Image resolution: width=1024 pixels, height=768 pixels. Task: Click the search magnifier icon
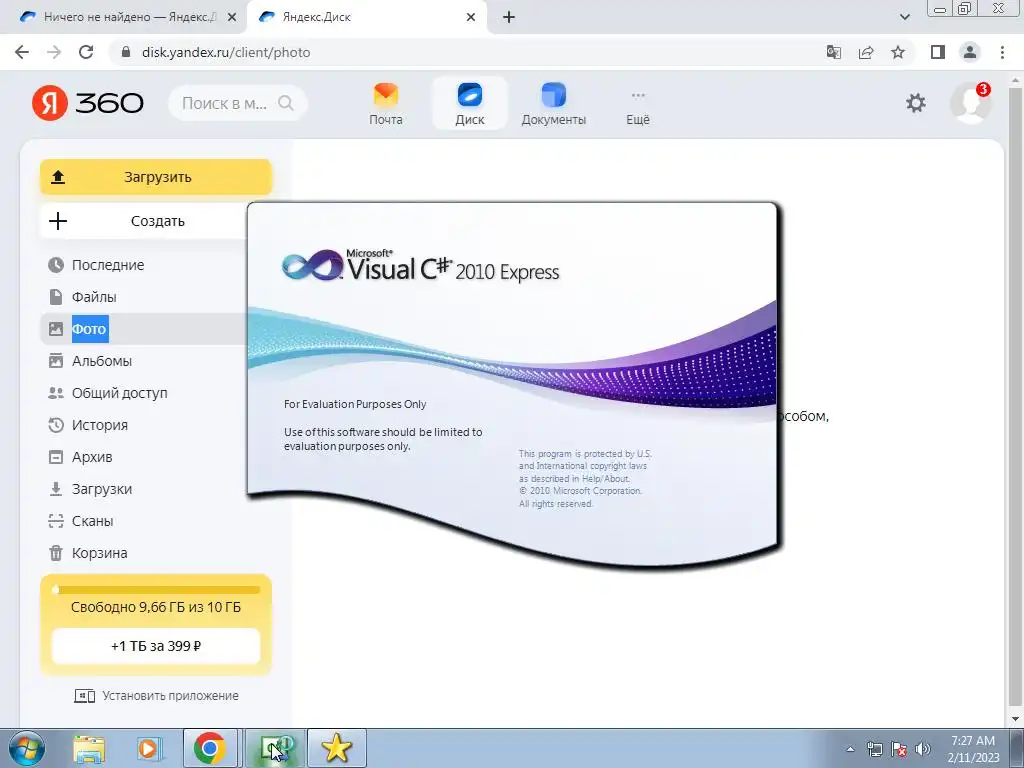(x=286, y=103)
